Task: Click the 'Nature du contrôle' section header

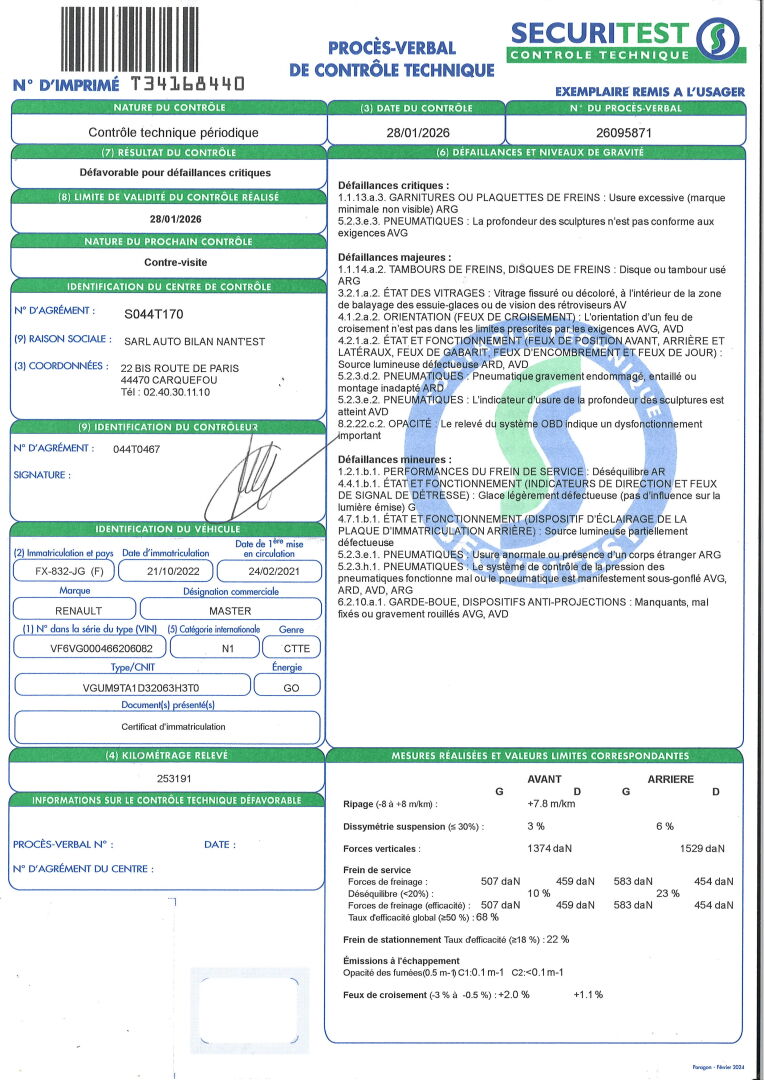Action: coord(169,106)
